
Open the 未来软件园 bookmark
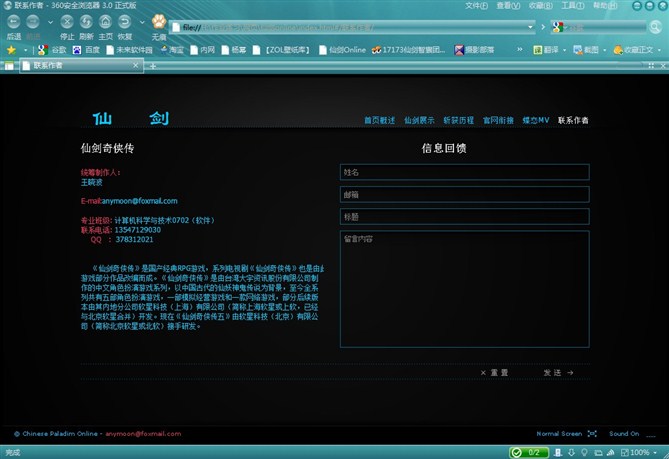(130, 50)
